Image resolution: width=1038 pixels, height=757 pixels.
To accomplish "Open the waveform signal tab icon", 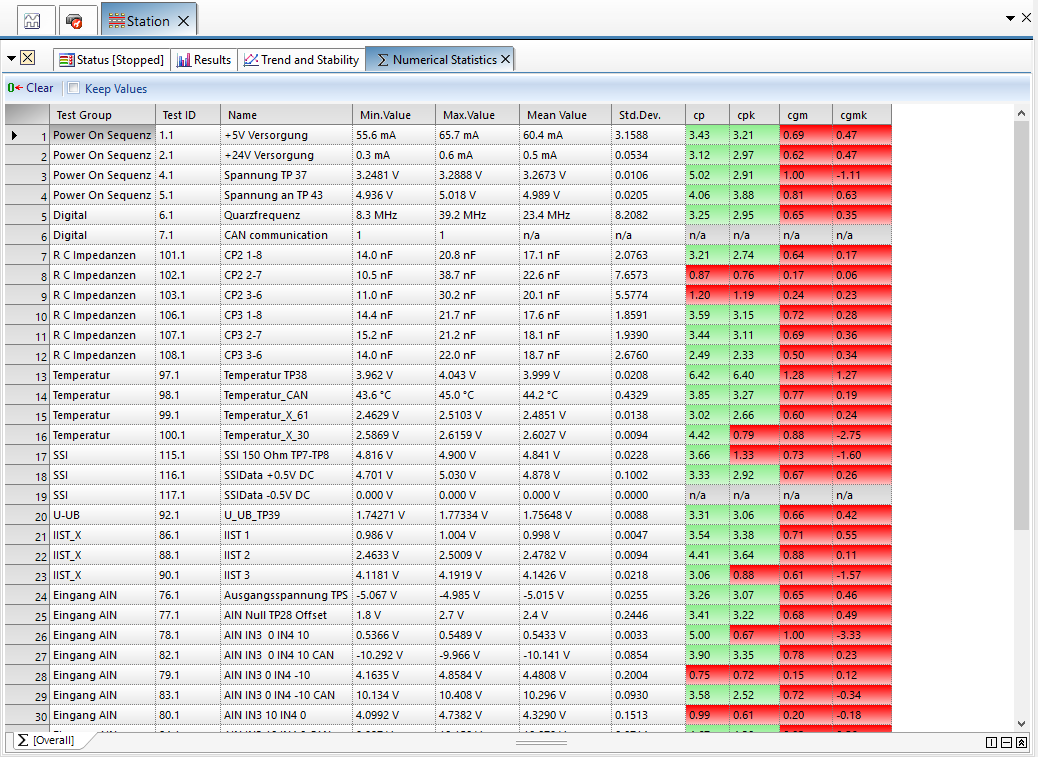I will click(32, 21).
